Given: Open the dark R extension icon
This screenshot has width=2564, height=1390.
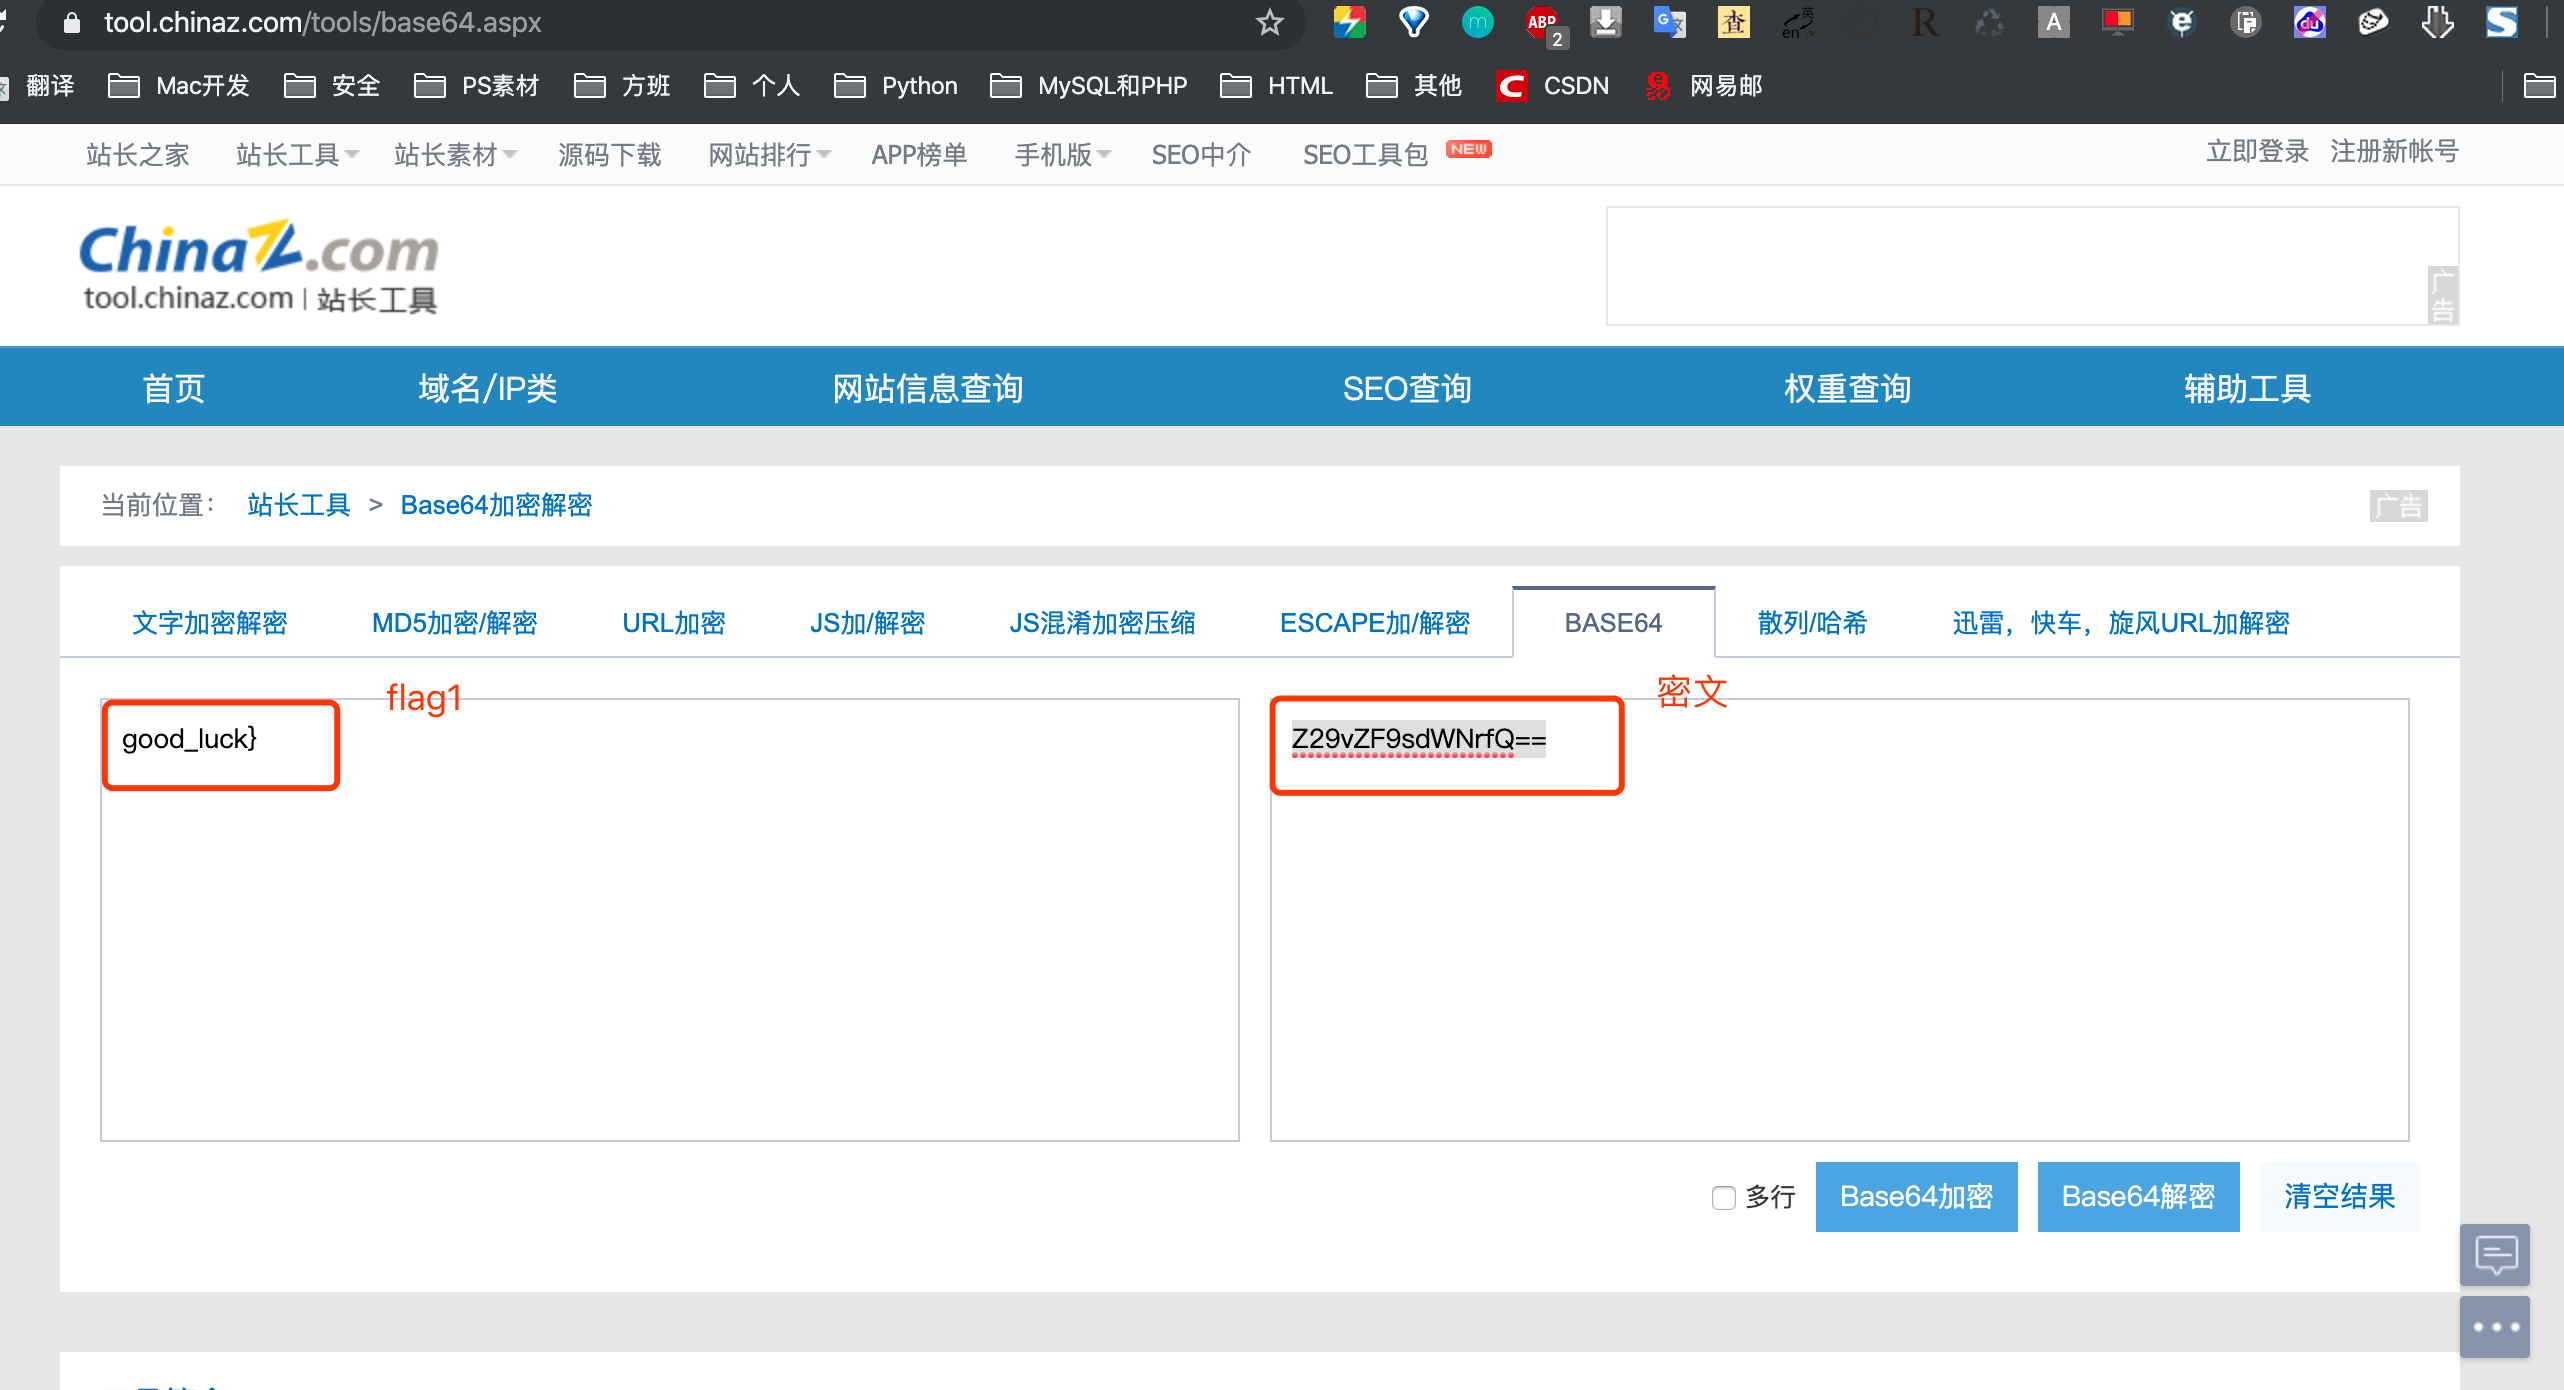Looking at the screenshot, I should (1925, 22).
